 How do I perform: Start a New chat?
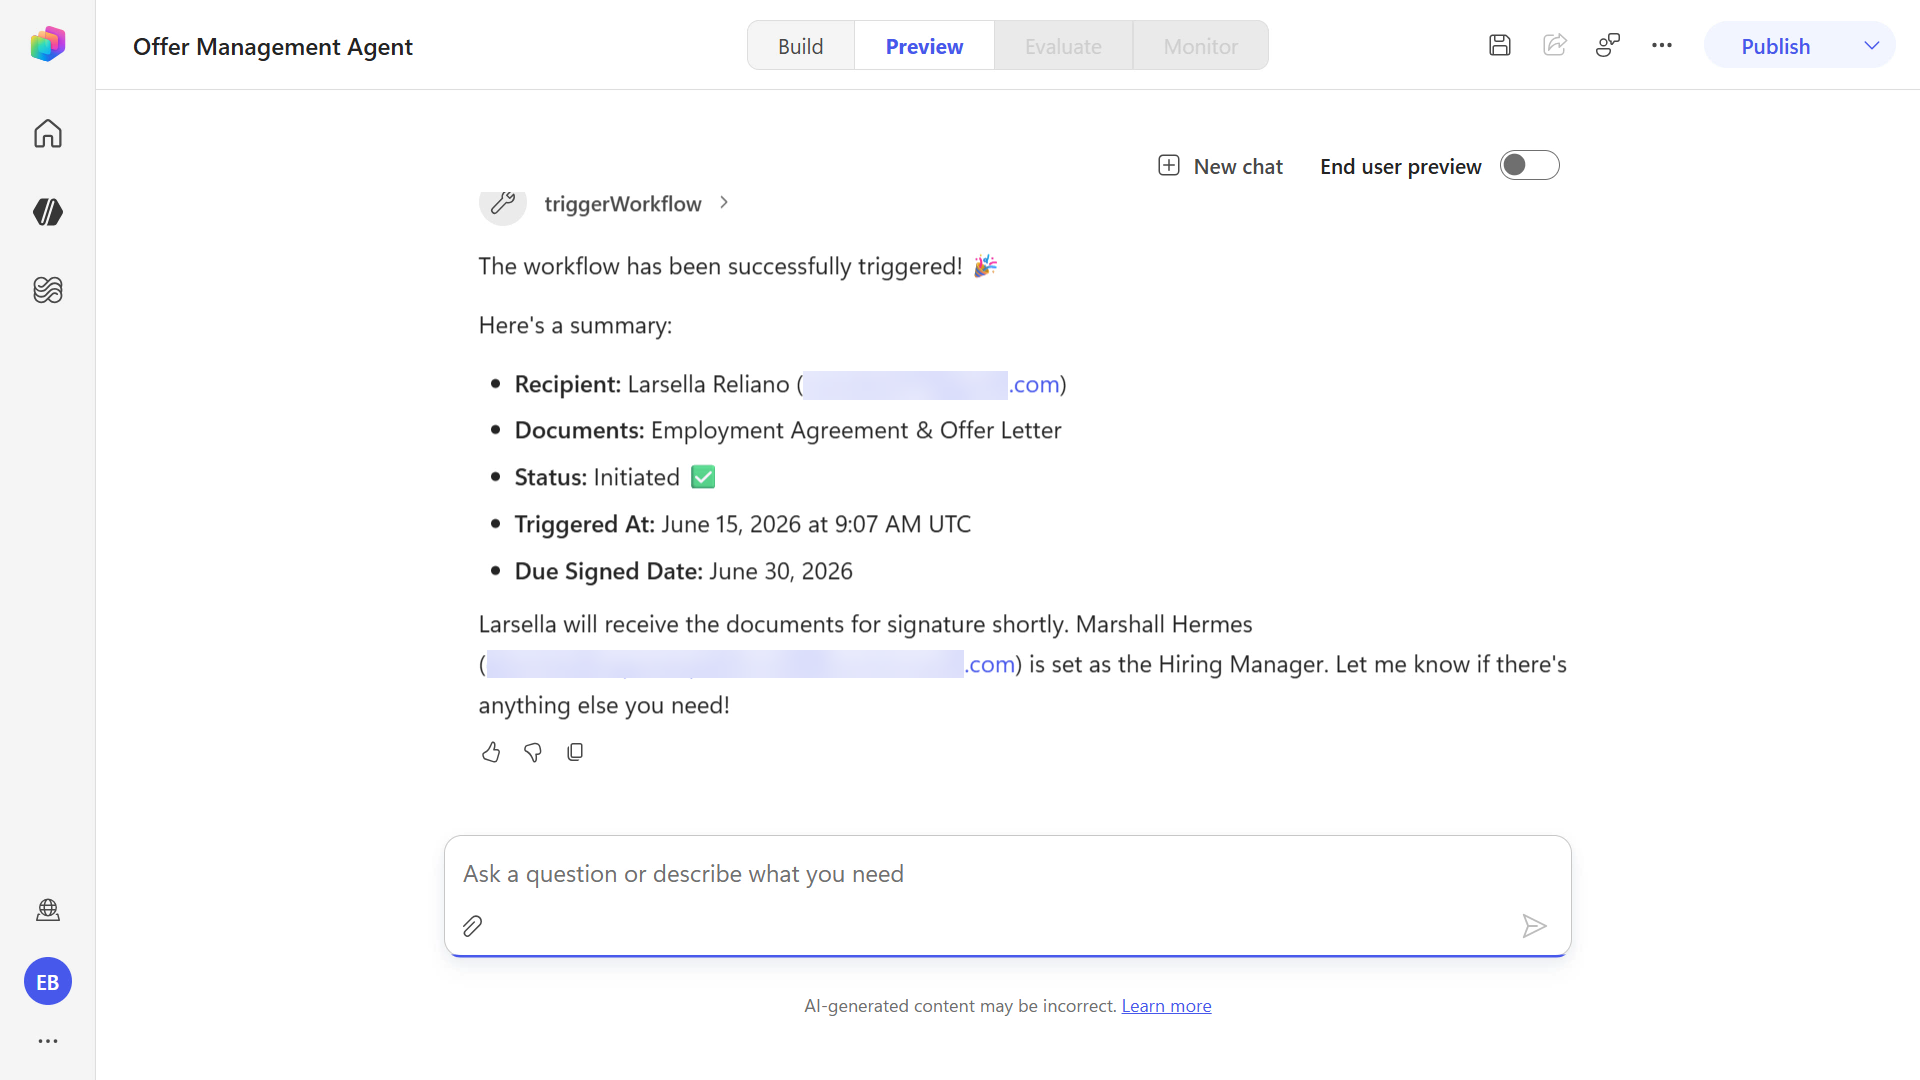click(x=1220, y=166)
